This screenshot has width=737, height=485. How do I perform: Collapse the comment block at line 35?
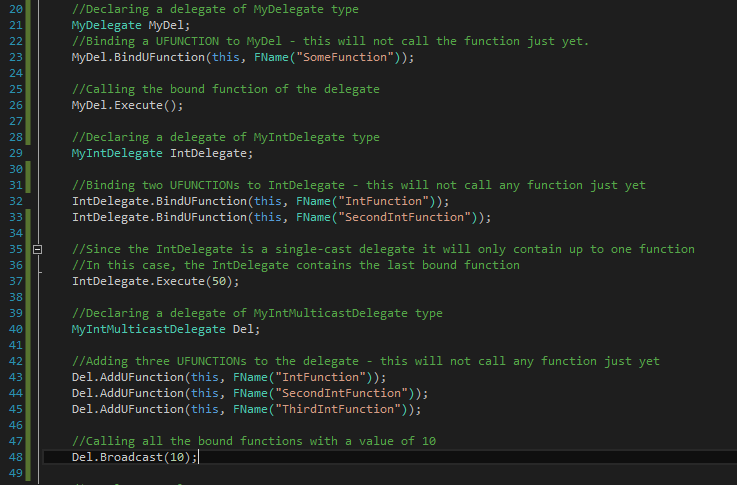38,250
